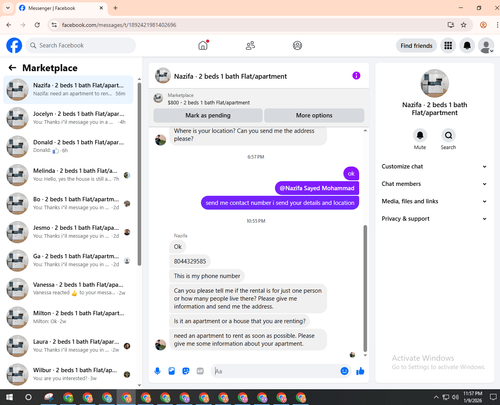Open the Friends icon in top navigation

250,45
